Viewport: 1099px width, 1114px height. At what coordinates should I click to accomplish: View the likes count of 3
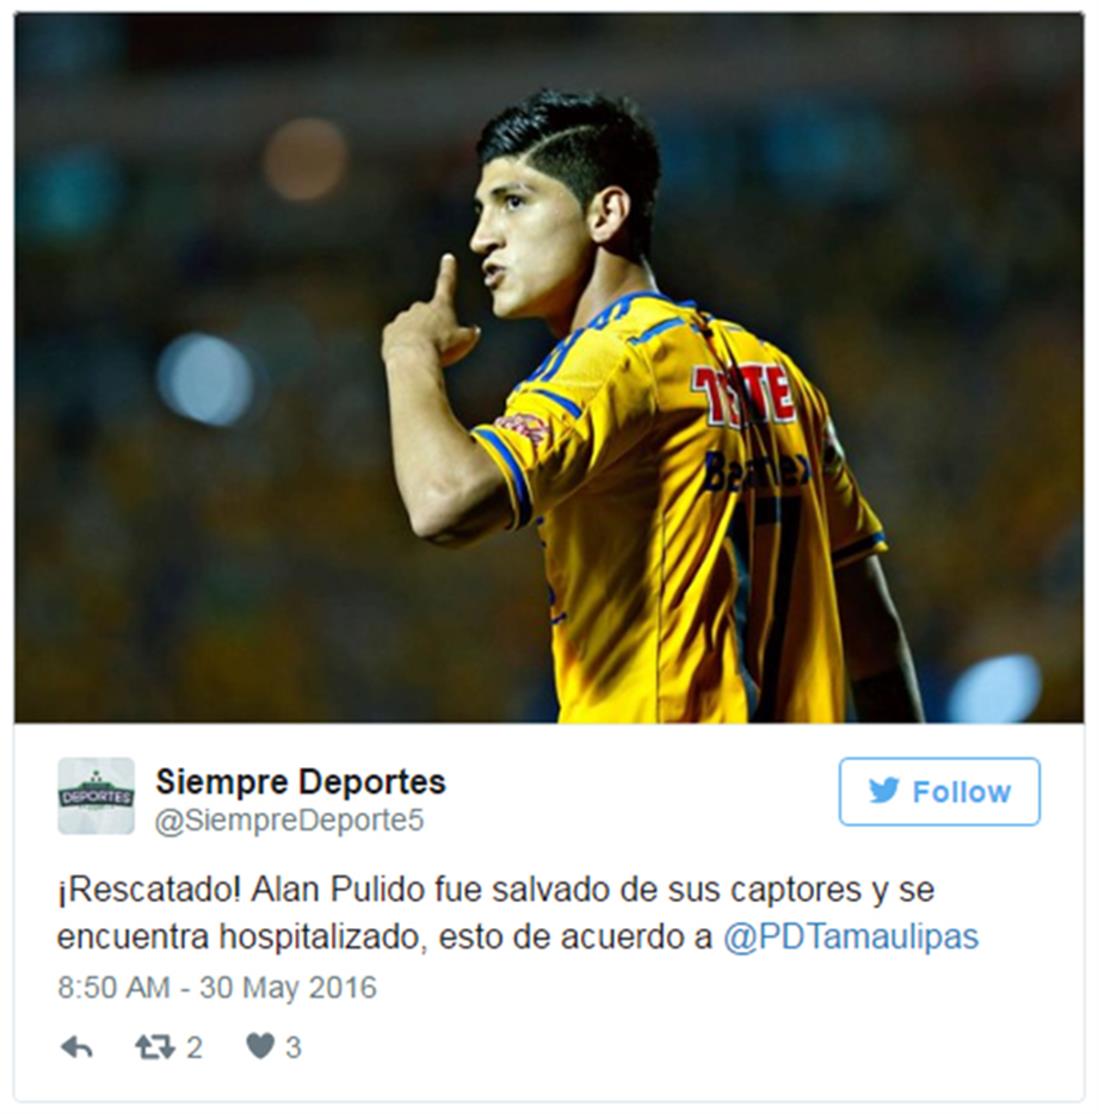[x=293, y=1047]
